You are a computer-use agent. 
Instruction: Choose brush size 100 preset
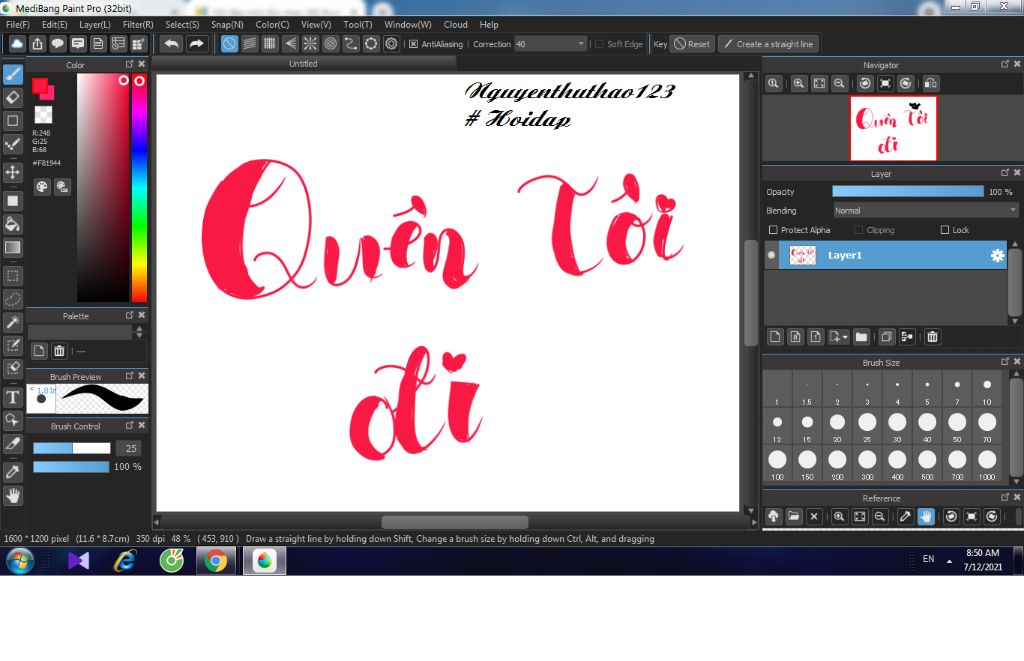click(x=777, y=464)
